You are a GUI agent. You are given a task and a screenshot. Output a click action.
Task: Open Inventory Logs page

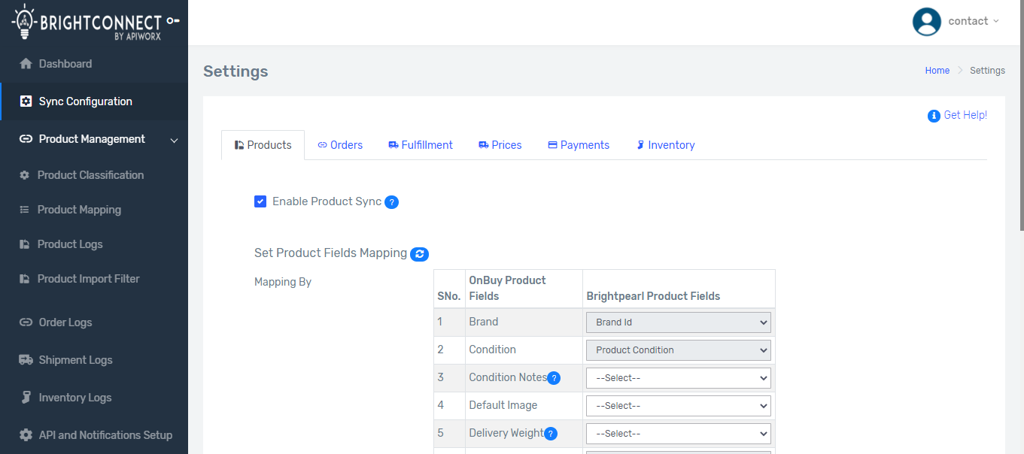[x=94, y=397]
